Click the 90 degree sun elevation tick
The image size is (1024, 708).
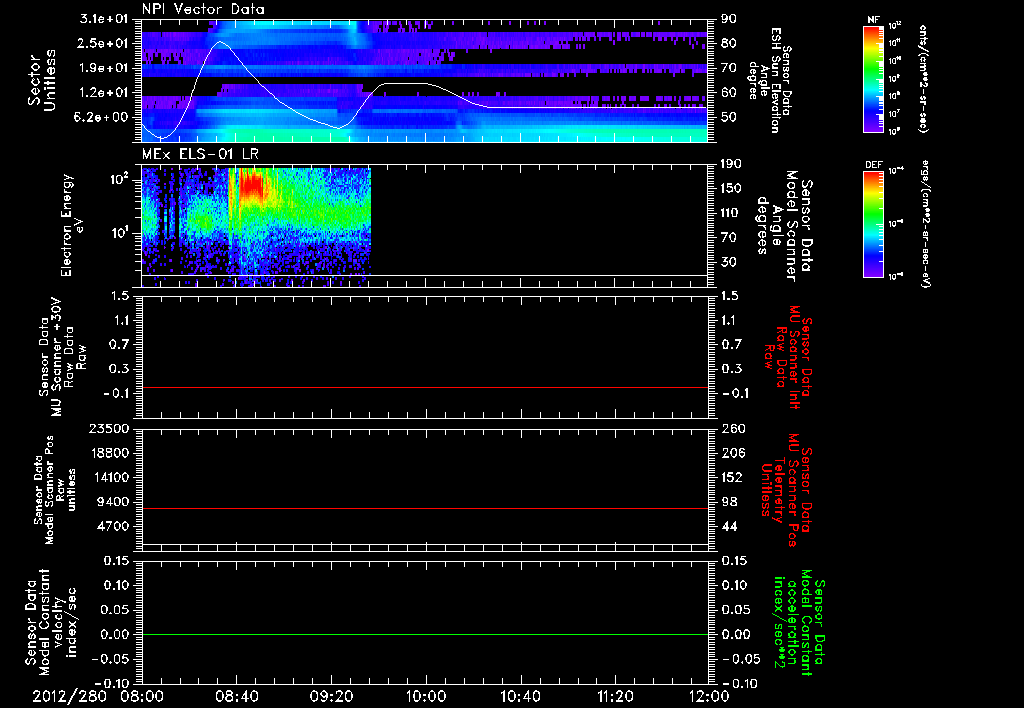point(729,19)
